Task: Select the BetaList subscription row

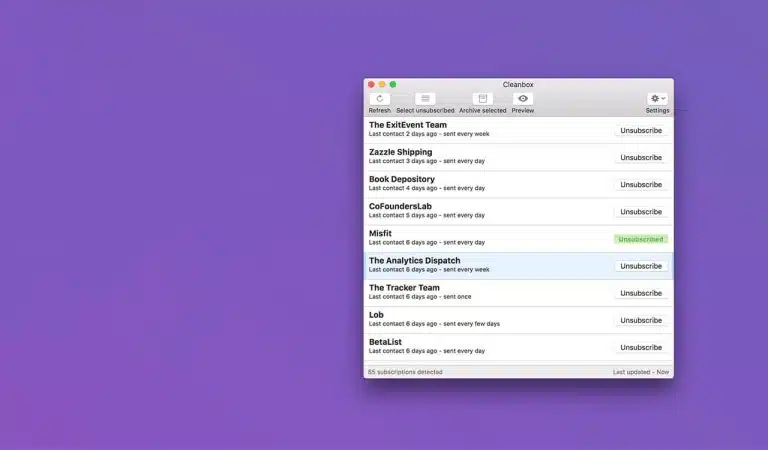Action: tap(518, 348)
